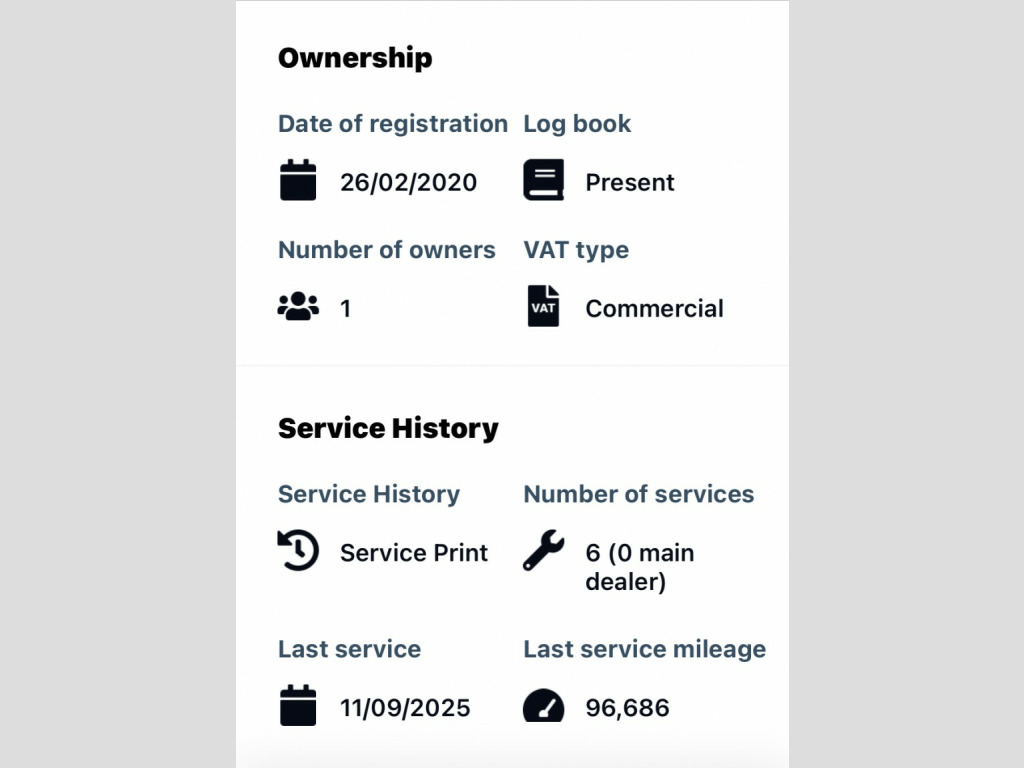Click the Date of registration label
Viewport: 1024px width, 768px height.
(x=393, y=124)
